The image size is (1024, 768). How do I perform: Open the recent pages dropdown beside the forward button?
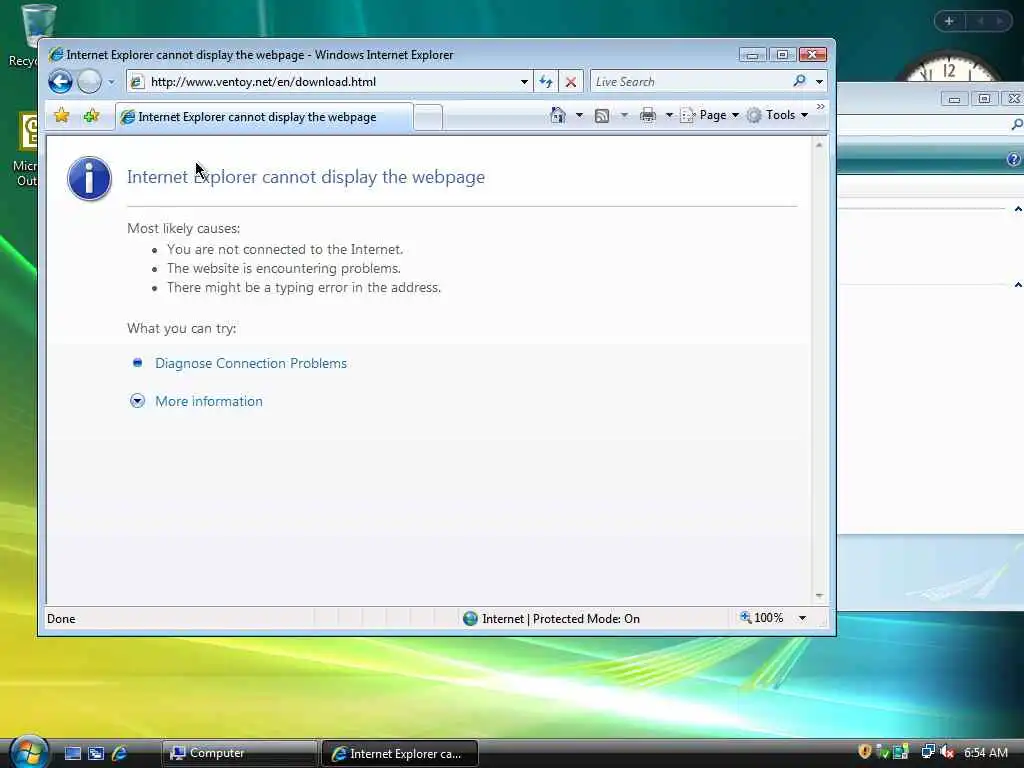click(111, 82)
